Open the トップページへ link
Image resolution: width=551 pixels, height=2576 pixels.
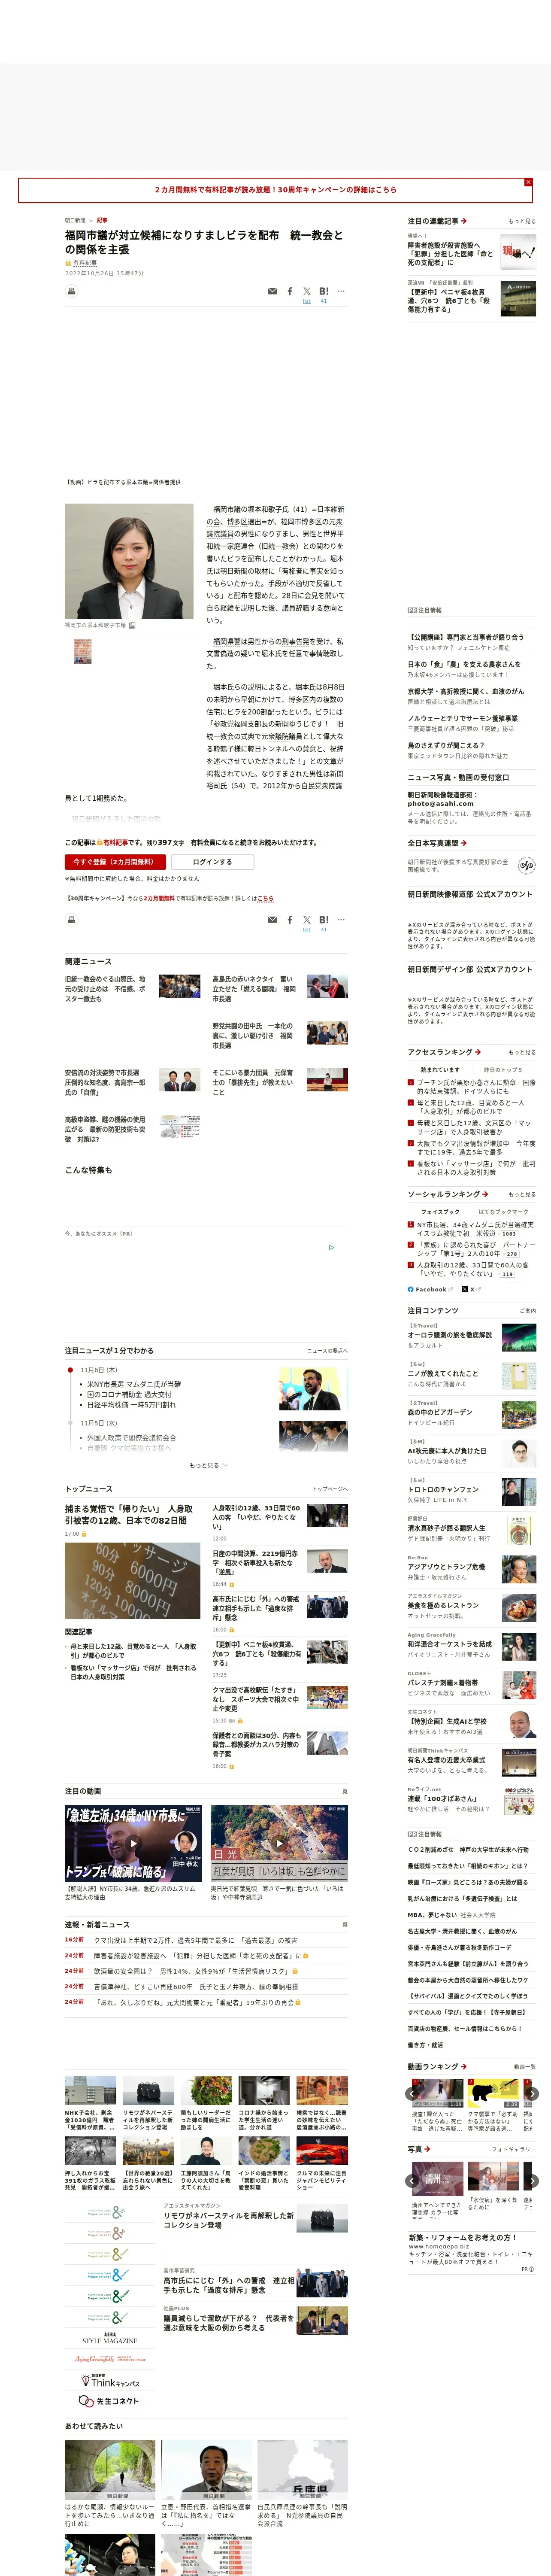330,1489
